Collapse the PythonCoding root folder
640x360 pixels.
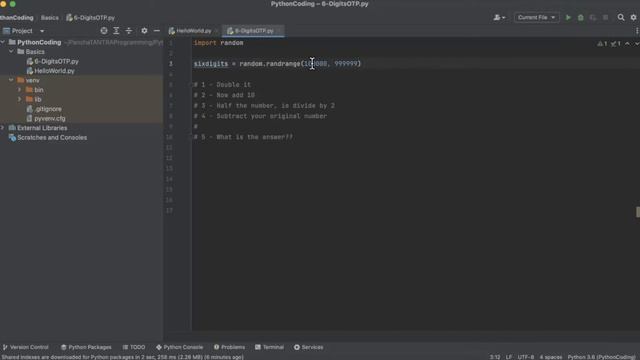pyautogui.click(x=3, y=42)
